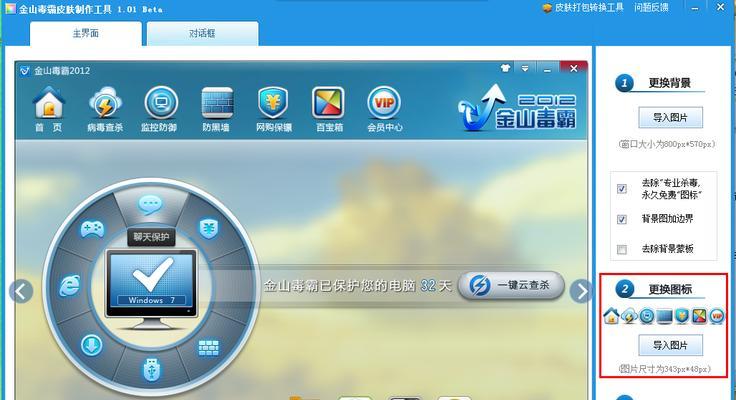This screenshot has height=400, width=736.
Task: Open the 网购保镖 shopping guard icon
Action: (274, 109)
